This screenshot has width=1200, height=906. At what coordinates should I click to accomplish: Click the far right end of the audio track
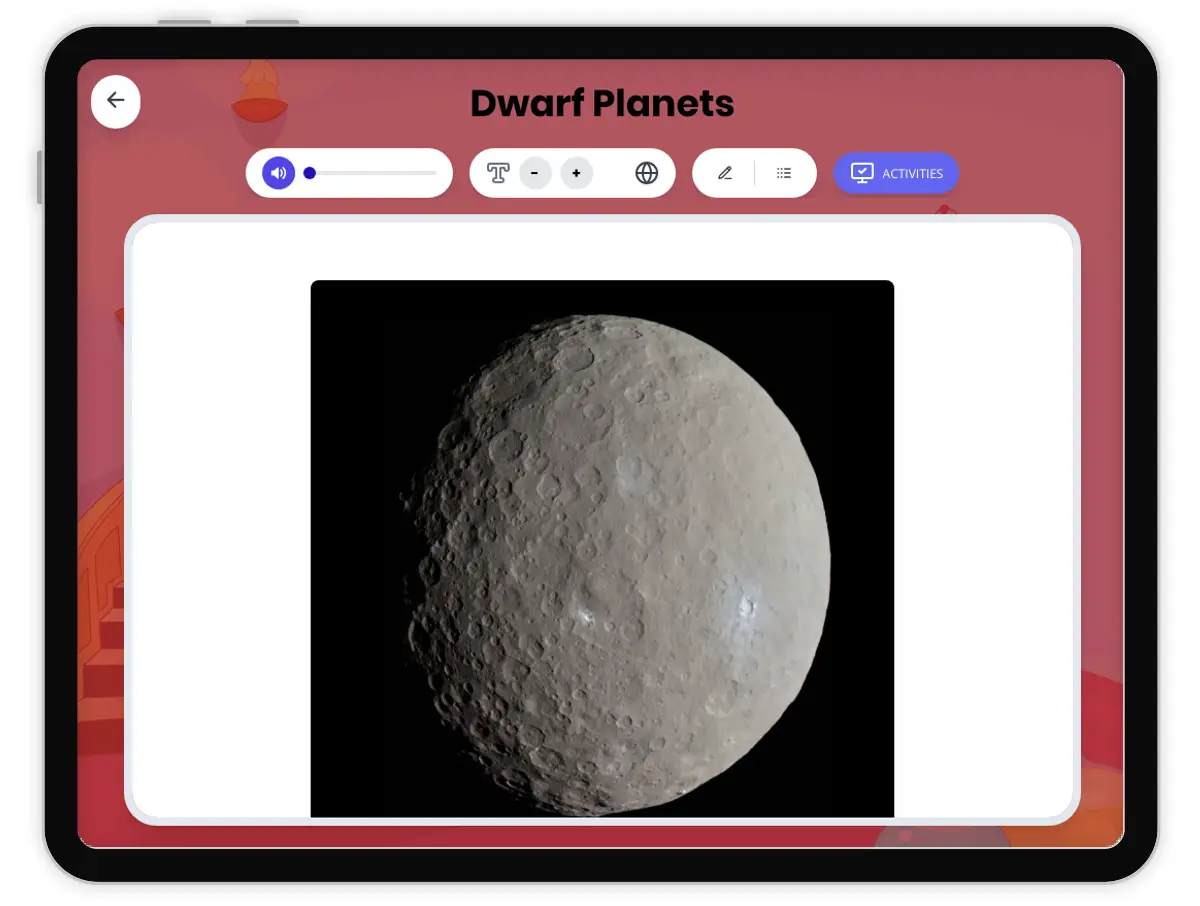coord(435,173)
